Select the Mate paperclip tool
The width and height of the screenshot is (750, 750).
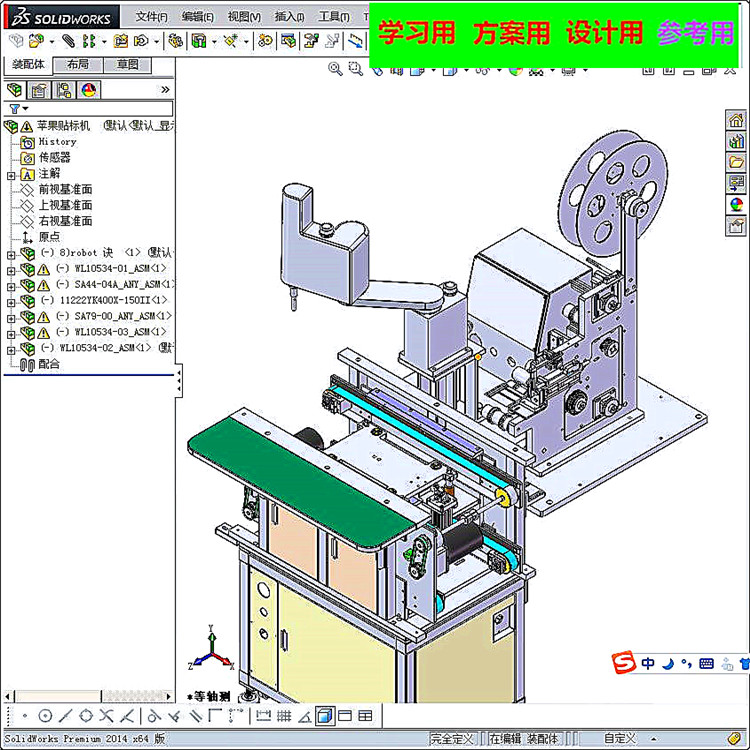[x=68, y=41]
